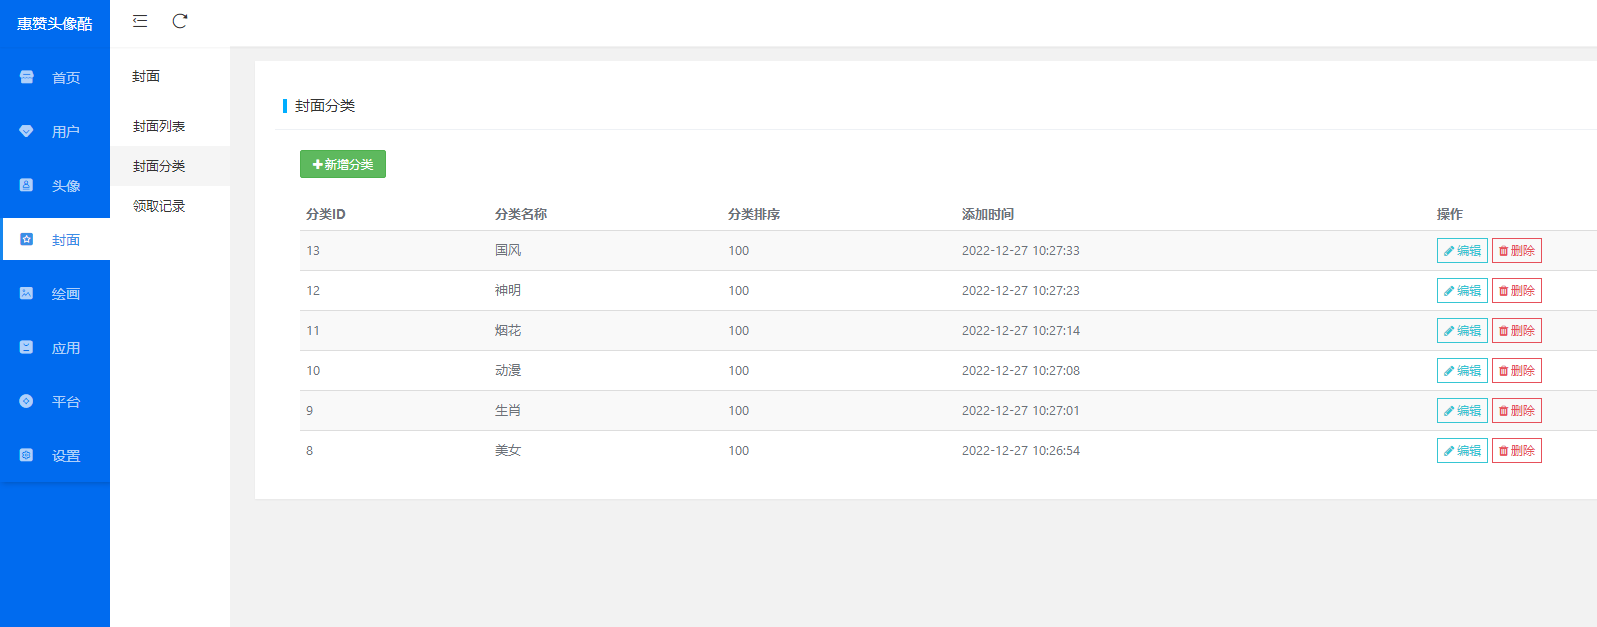Click the 国风 category name cell
The height and width of the screenshot is (627, 1597).
point(508,250)
